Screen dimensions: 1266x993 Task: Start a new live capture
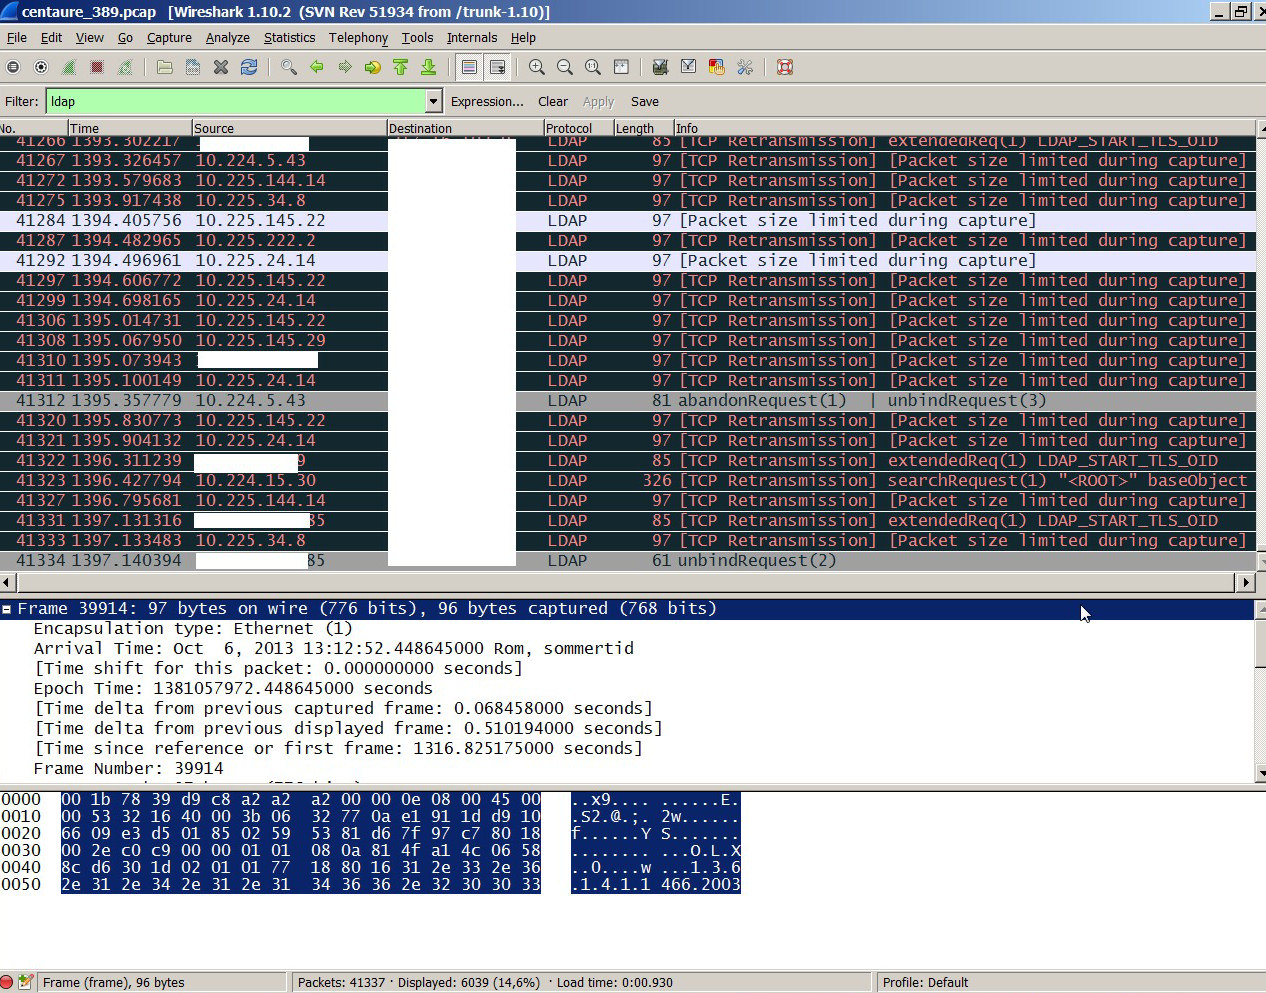(69, 67)
